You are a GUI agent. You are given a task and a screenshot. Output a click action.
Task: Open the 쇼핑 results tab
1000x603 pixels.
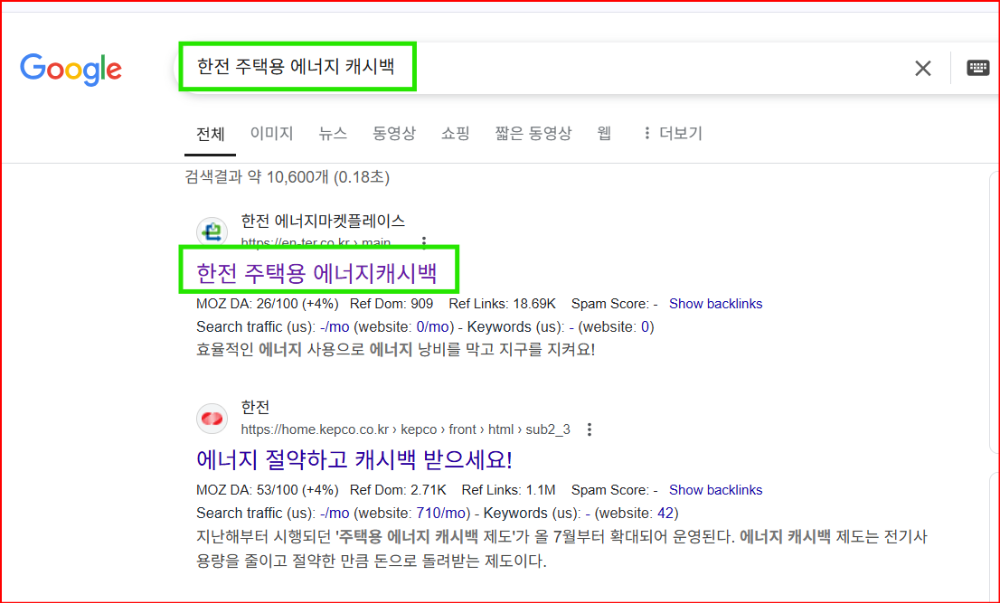tap(455, 132)
